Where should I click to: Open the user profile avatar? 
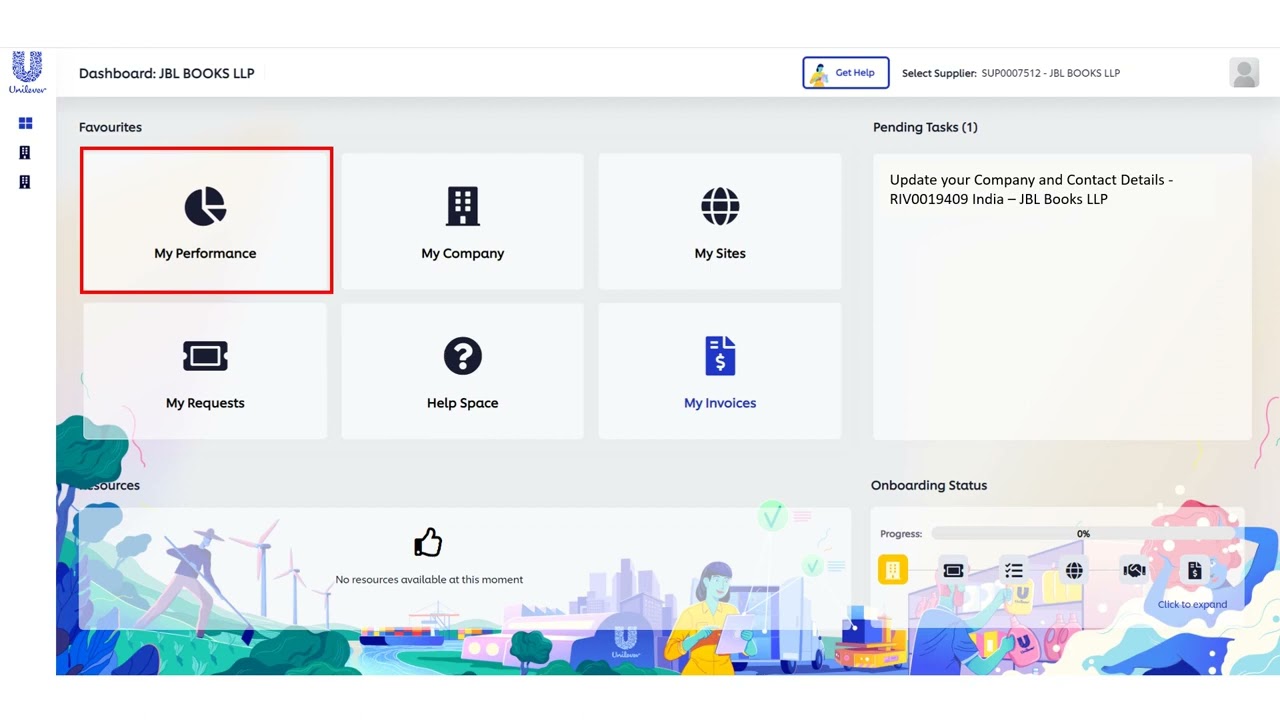[x=1244, y=73]
